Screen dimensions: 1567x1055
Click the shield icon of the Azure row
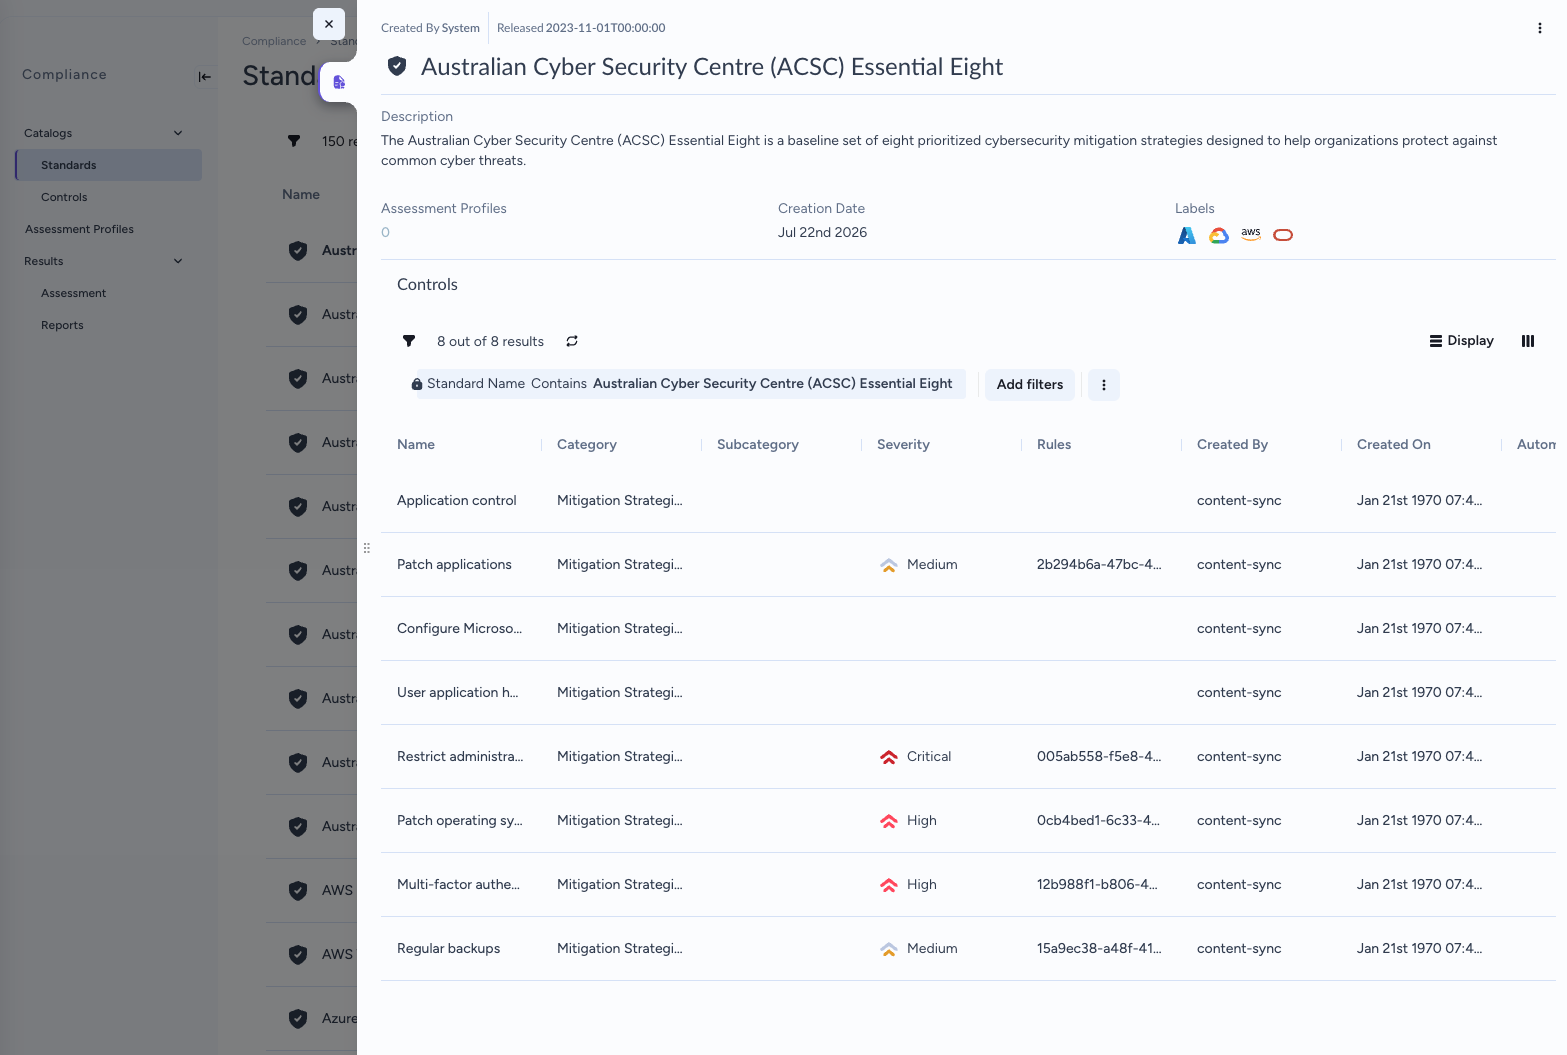click(x=298, y=1018)
